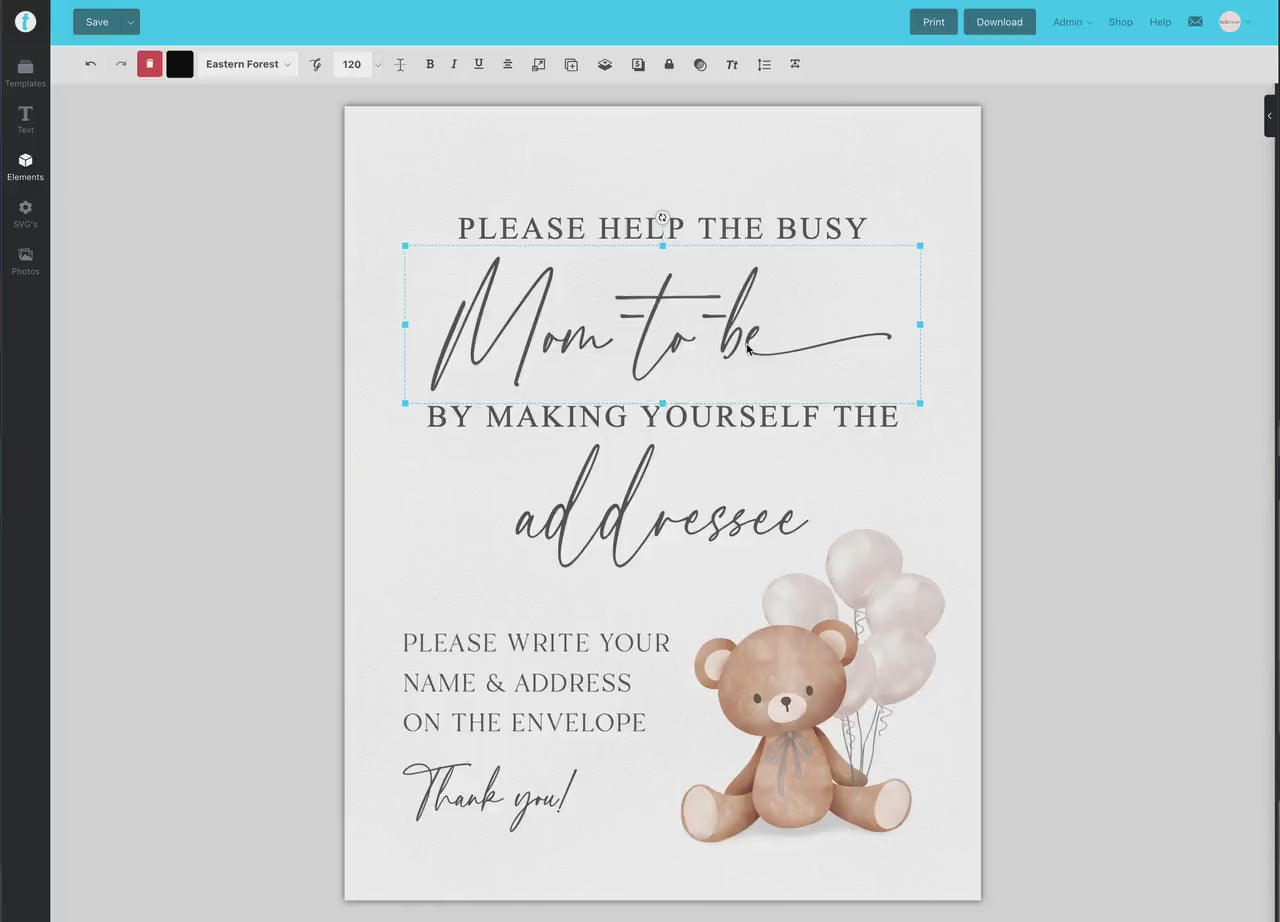
Task: Open the Admin menu
Action: (1072, 22)
